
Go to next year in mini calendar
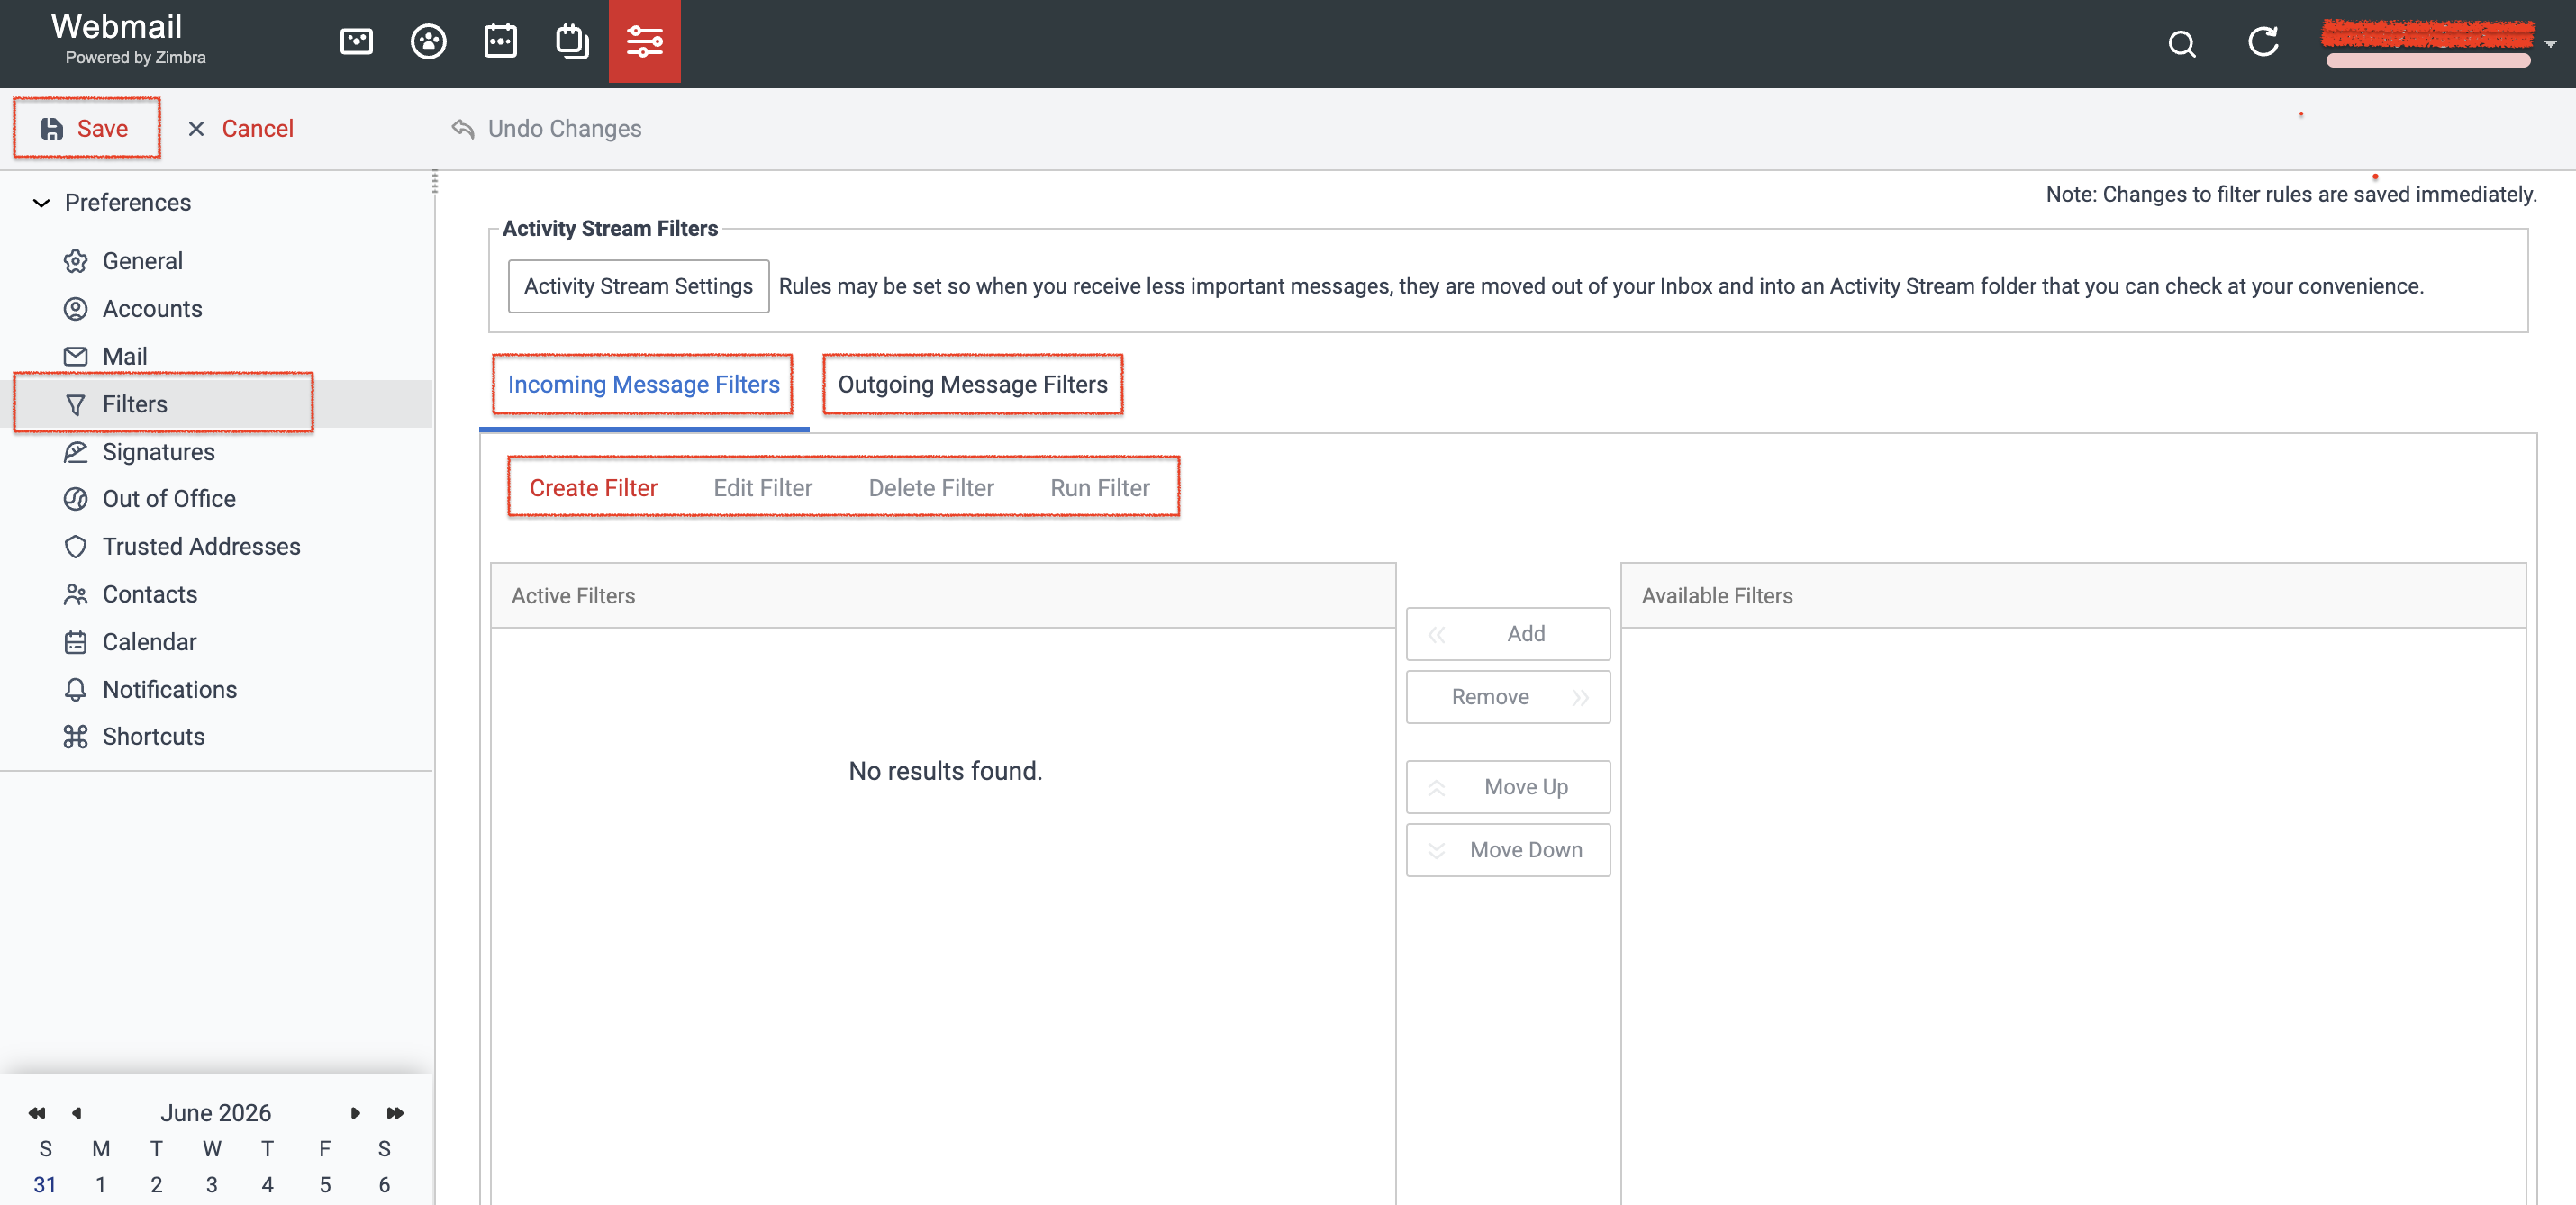pyautogui.click(x=395, y=1112)
